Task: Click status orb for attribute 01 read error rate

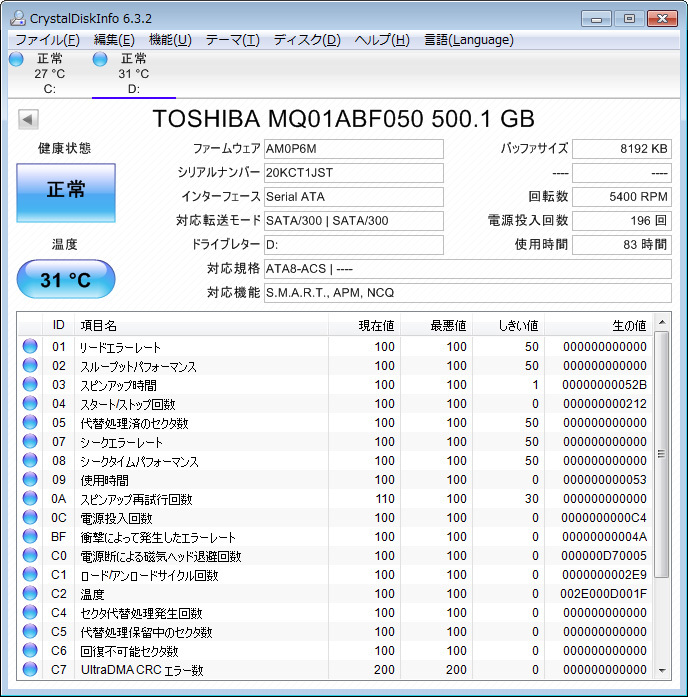Action: 30,347
